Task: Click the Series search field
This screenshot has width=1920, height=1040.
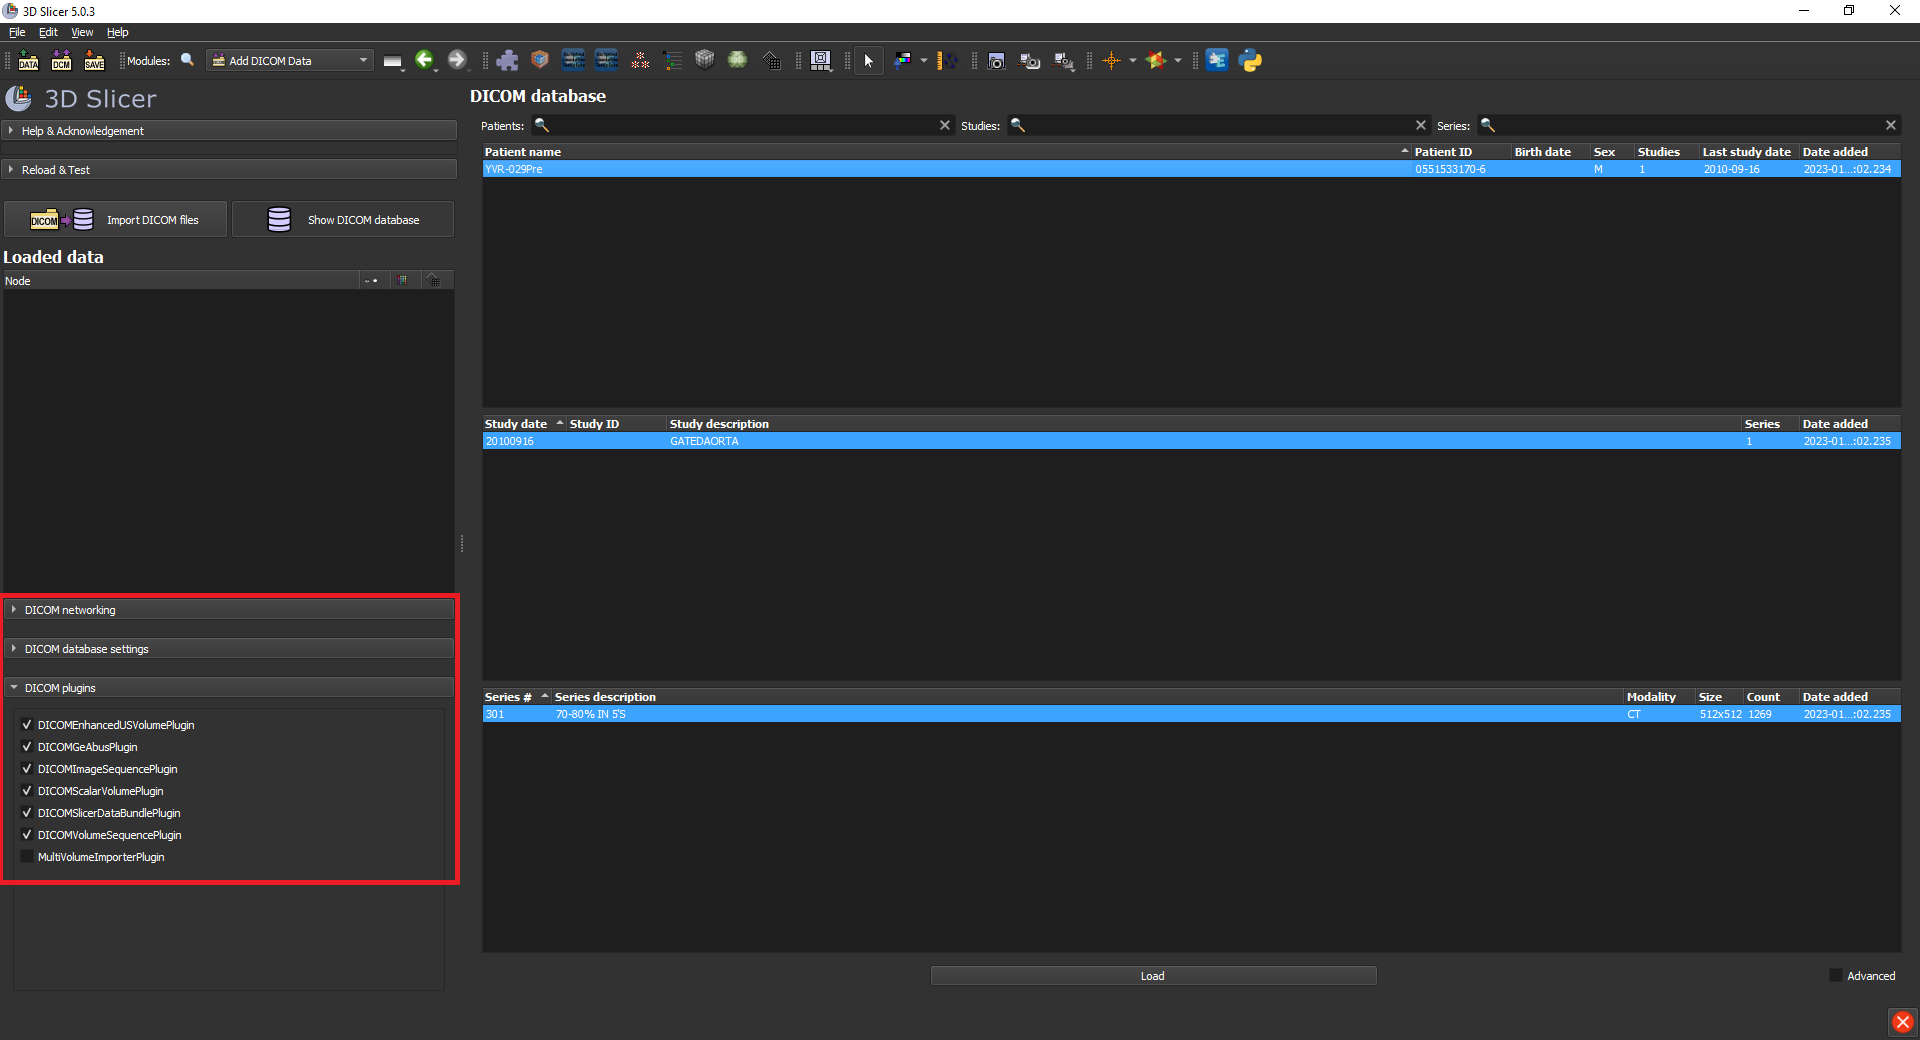Action: [x=1688, y=126]
